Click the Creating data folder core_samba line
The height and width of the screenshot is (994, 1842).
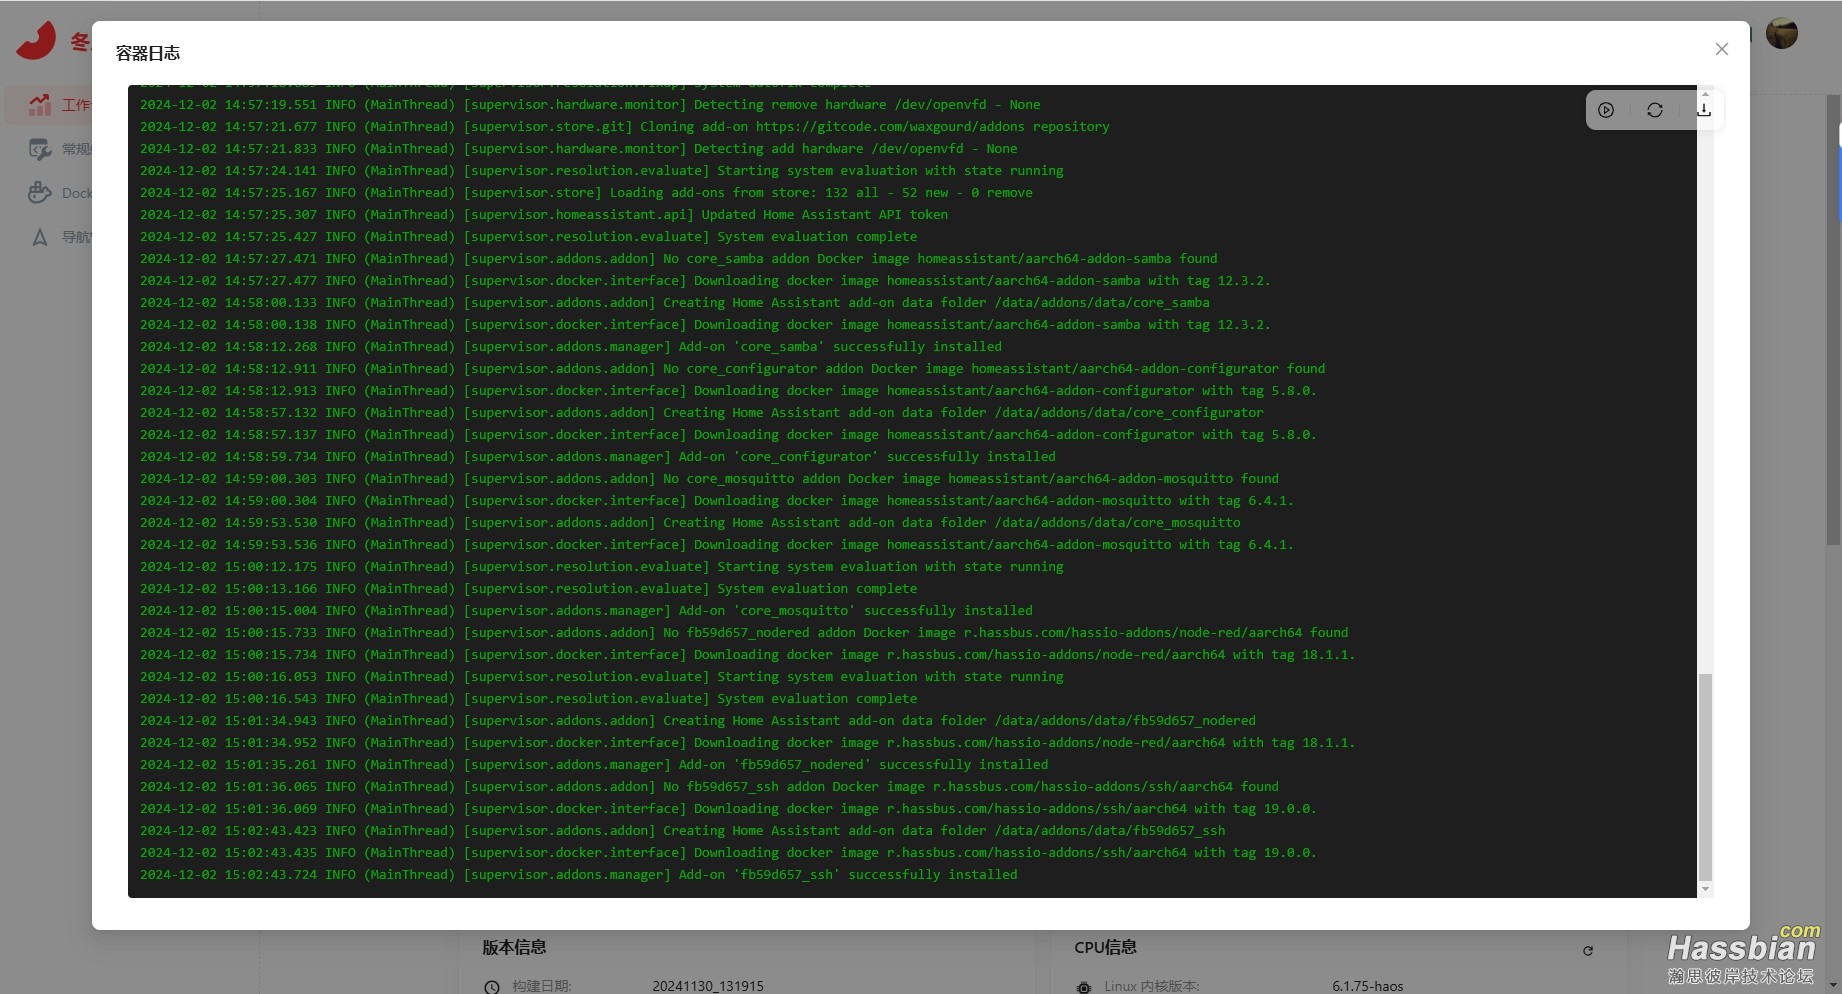pos(675,303)
